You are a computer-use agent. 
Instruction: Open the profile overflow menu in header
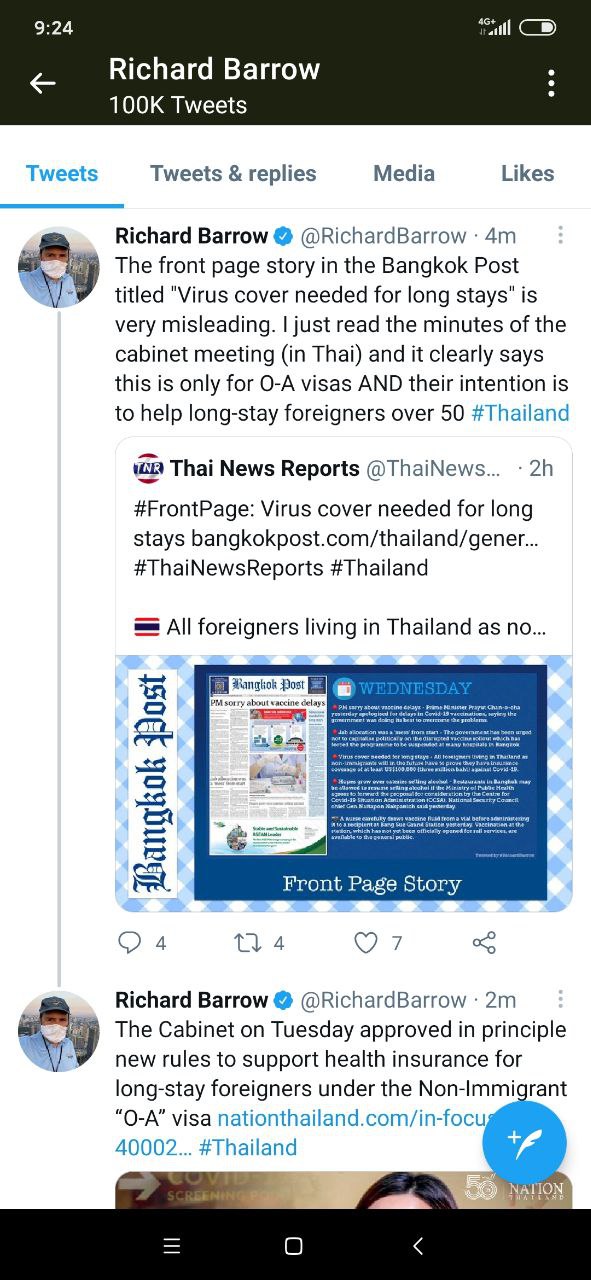551,84
